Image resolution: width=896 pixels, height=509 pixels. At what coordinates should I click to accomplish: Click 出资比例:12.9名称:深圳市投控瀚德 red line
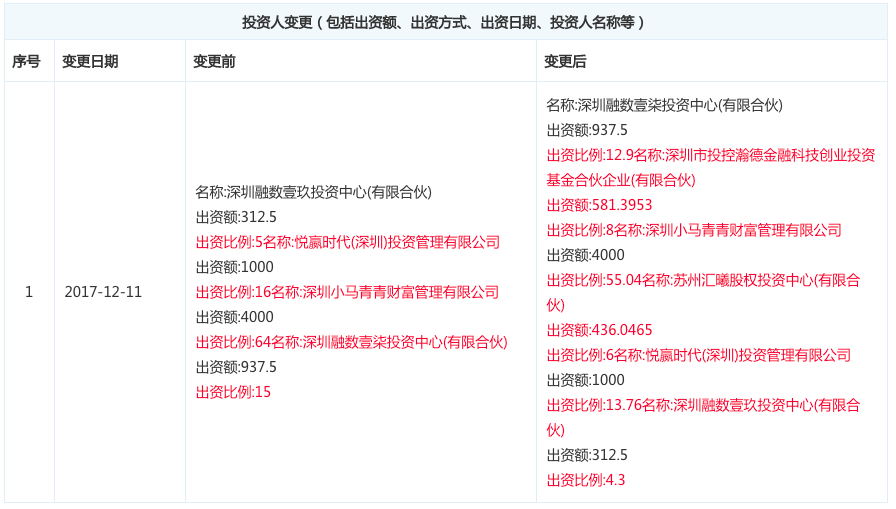[x=711, y=155]
